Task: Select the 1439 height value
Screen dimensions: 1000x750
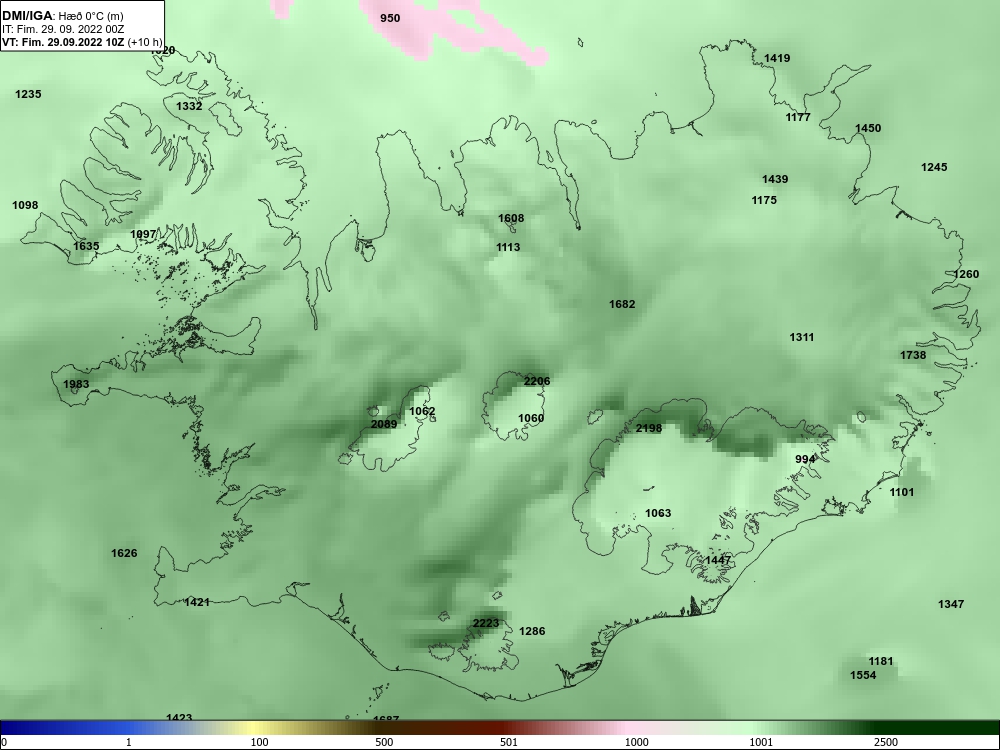Action: (x=775, y=179)
